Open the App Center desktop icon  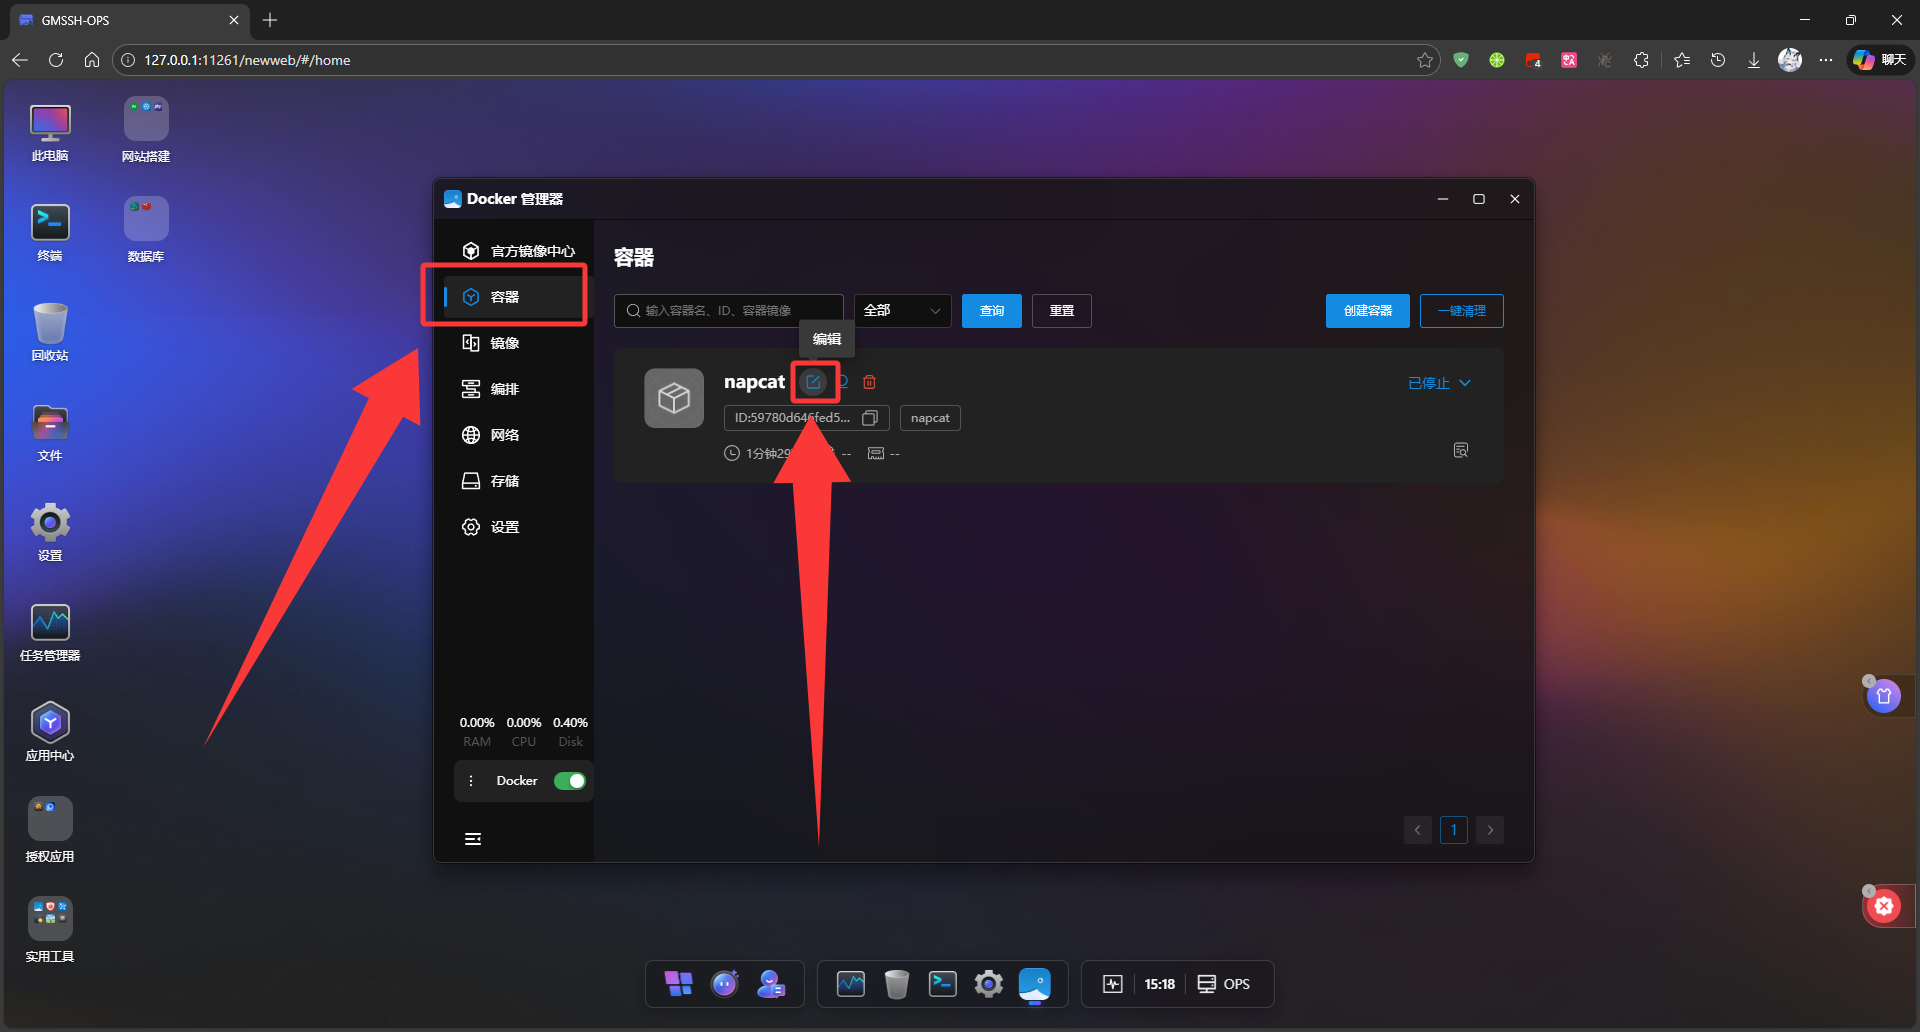(50, 732)
